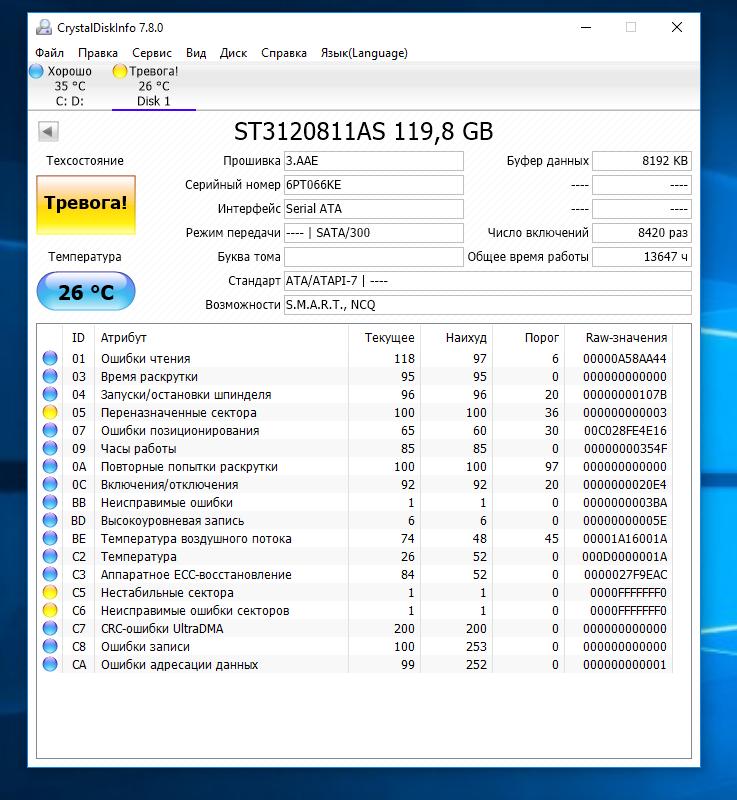Screen dimensions: 737x800
Task: Click the Режим передачи field SATA/300
Action: pyautogui.click(x=373, y=233)
